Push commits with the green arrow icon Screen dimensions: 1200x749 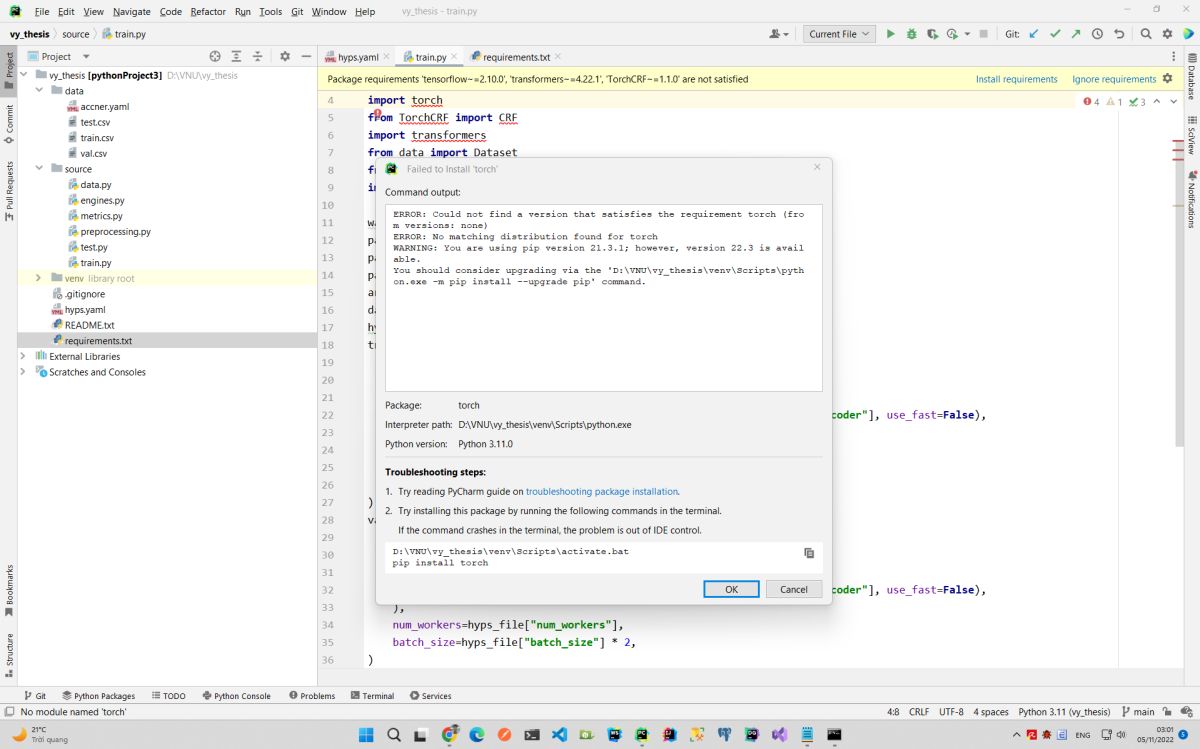click(1076, 34)
